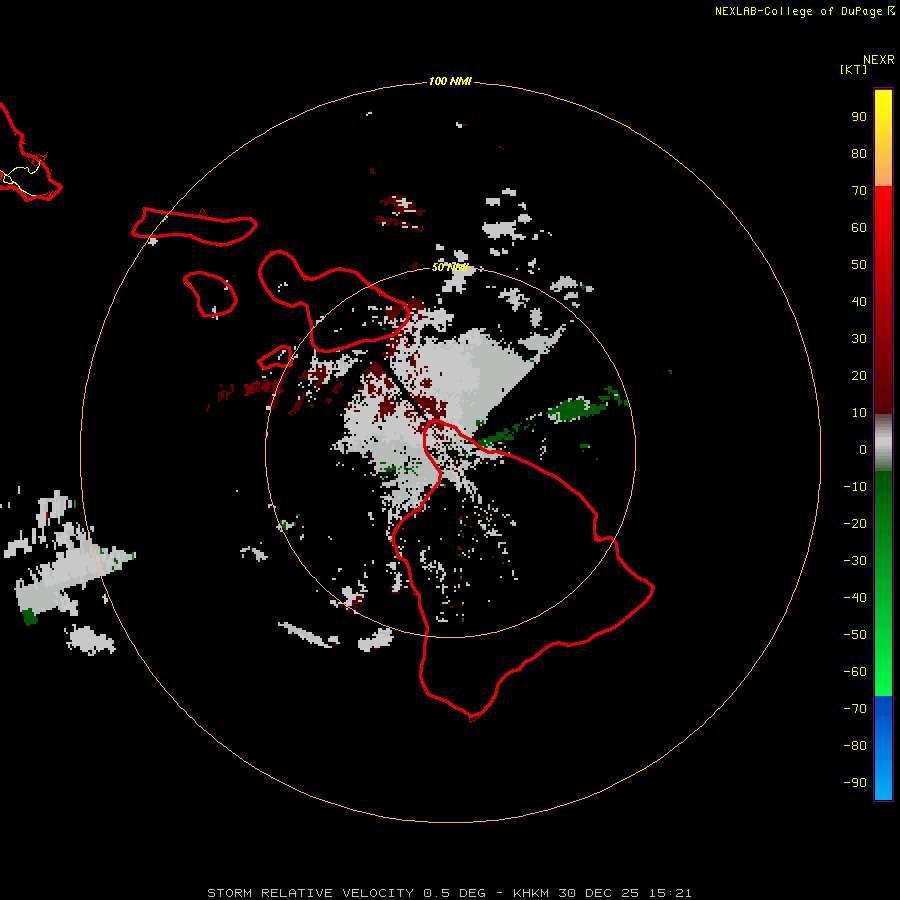The width and height of the screenshot is (900, 900).
Task: Click the NEXR label above the color scale
Action: tap(879, 60)
